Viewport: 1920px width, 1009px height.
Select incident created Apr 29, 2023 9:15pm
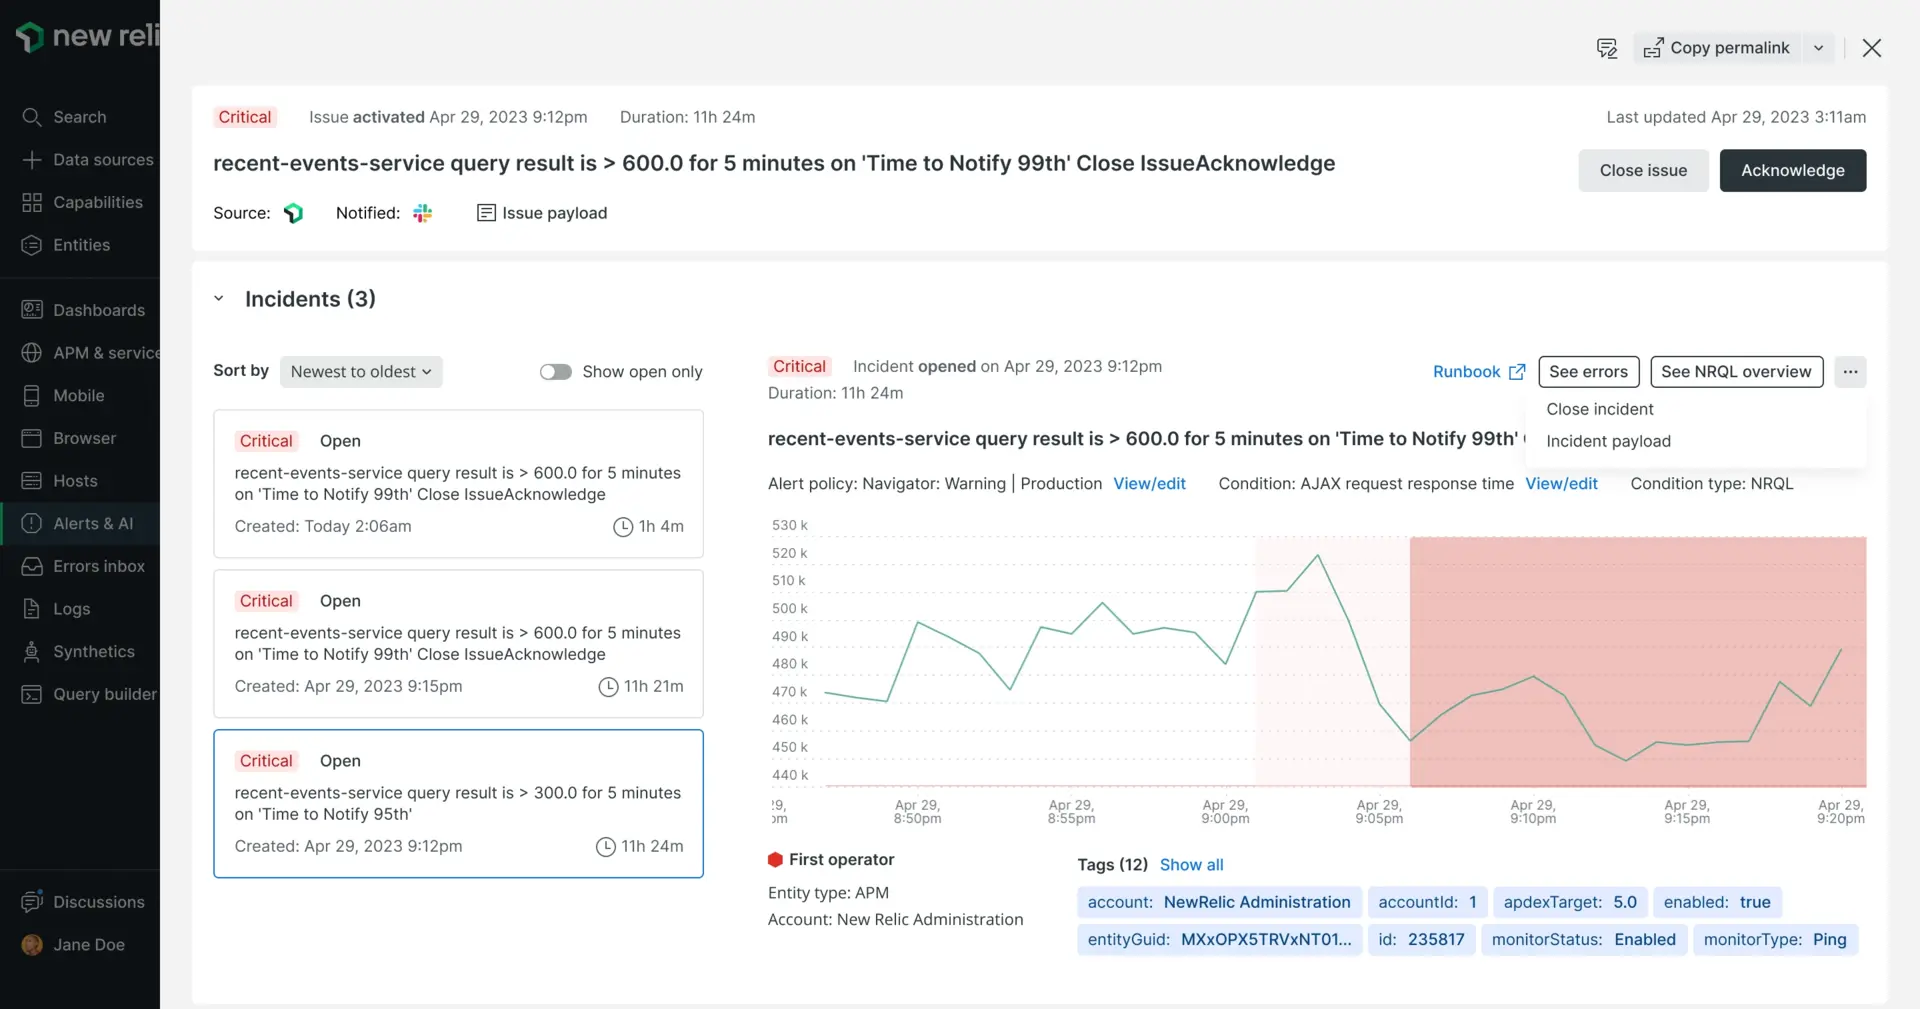pyautogui.click(x=458, y=644)
